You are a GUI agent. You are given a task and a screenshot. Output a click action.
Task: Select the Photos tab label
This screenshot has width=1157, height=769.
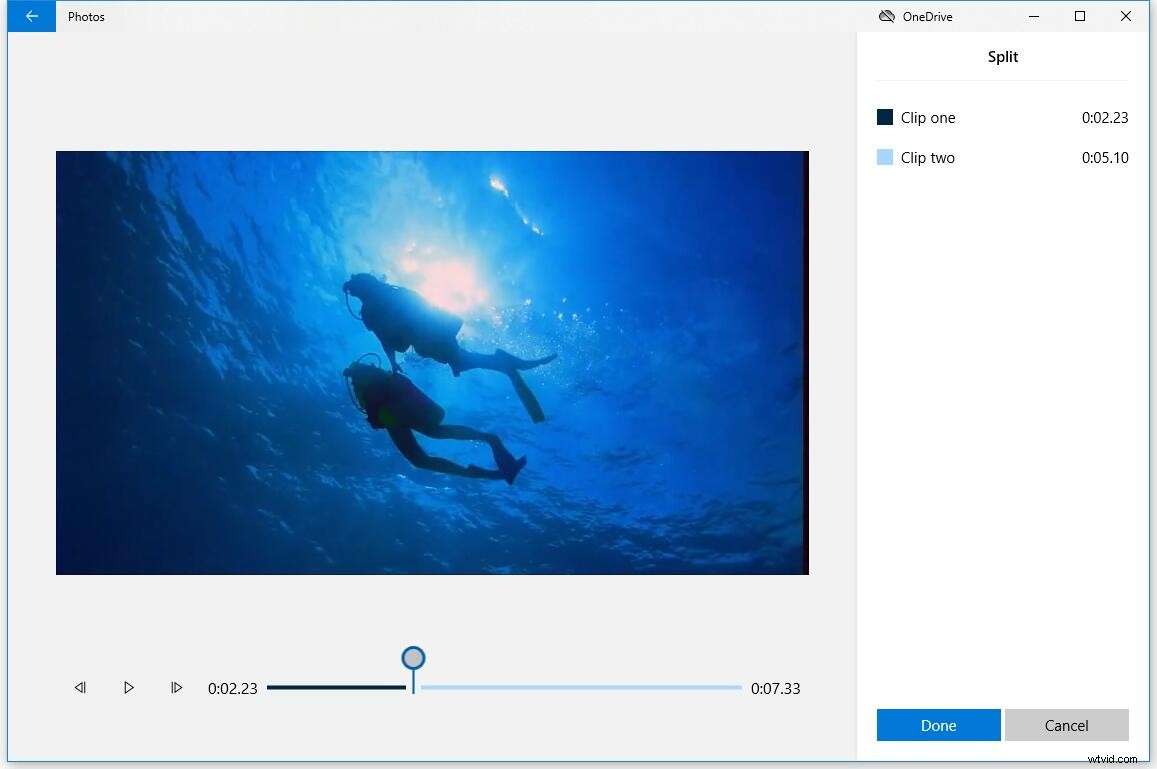pos(86,16)
